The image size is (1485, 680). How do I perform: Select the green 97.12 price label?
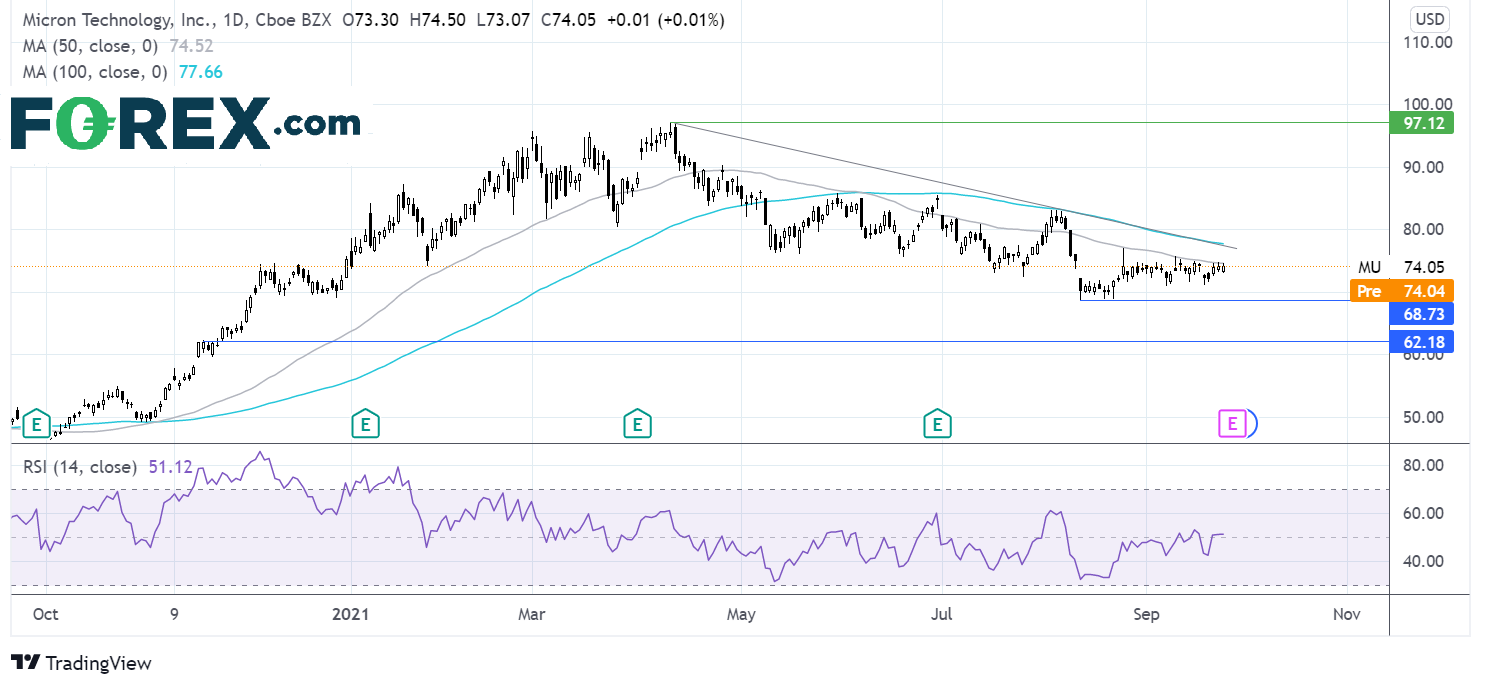coord(1421,123)
